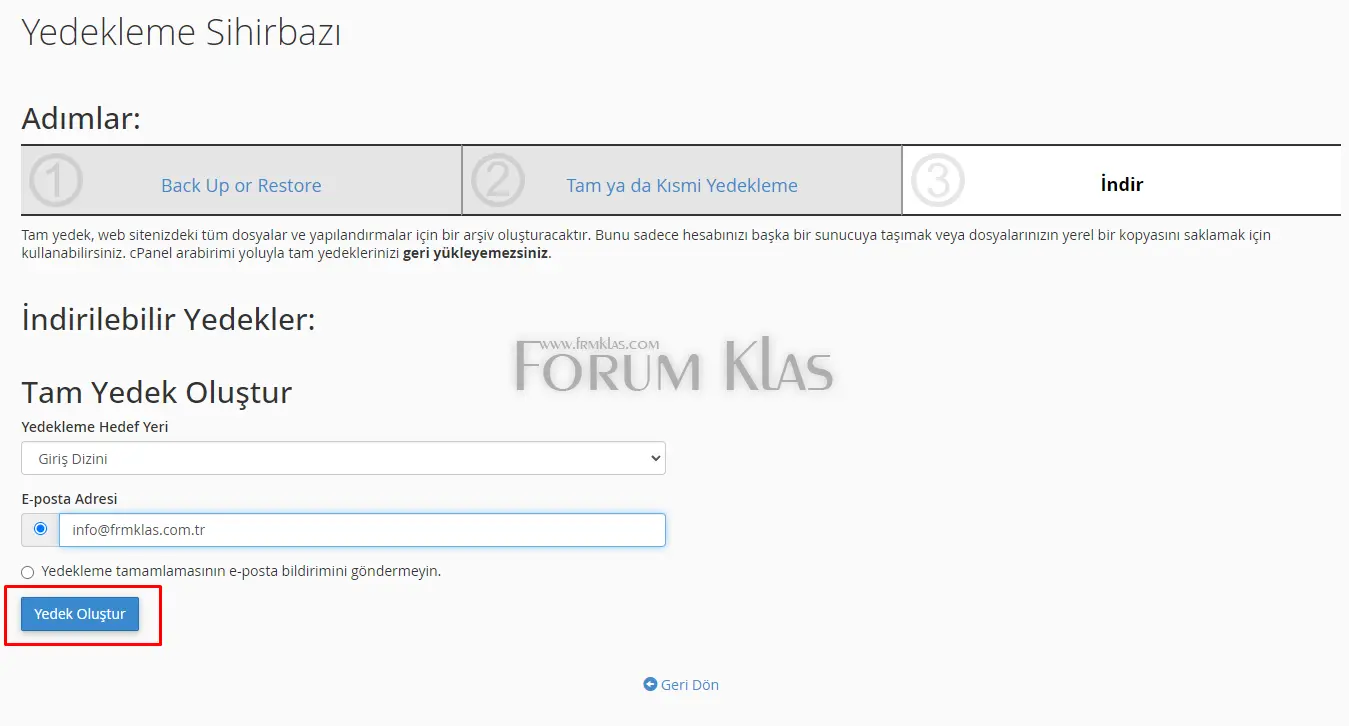Open the 'Geri Dön' link

pos(688,684)
